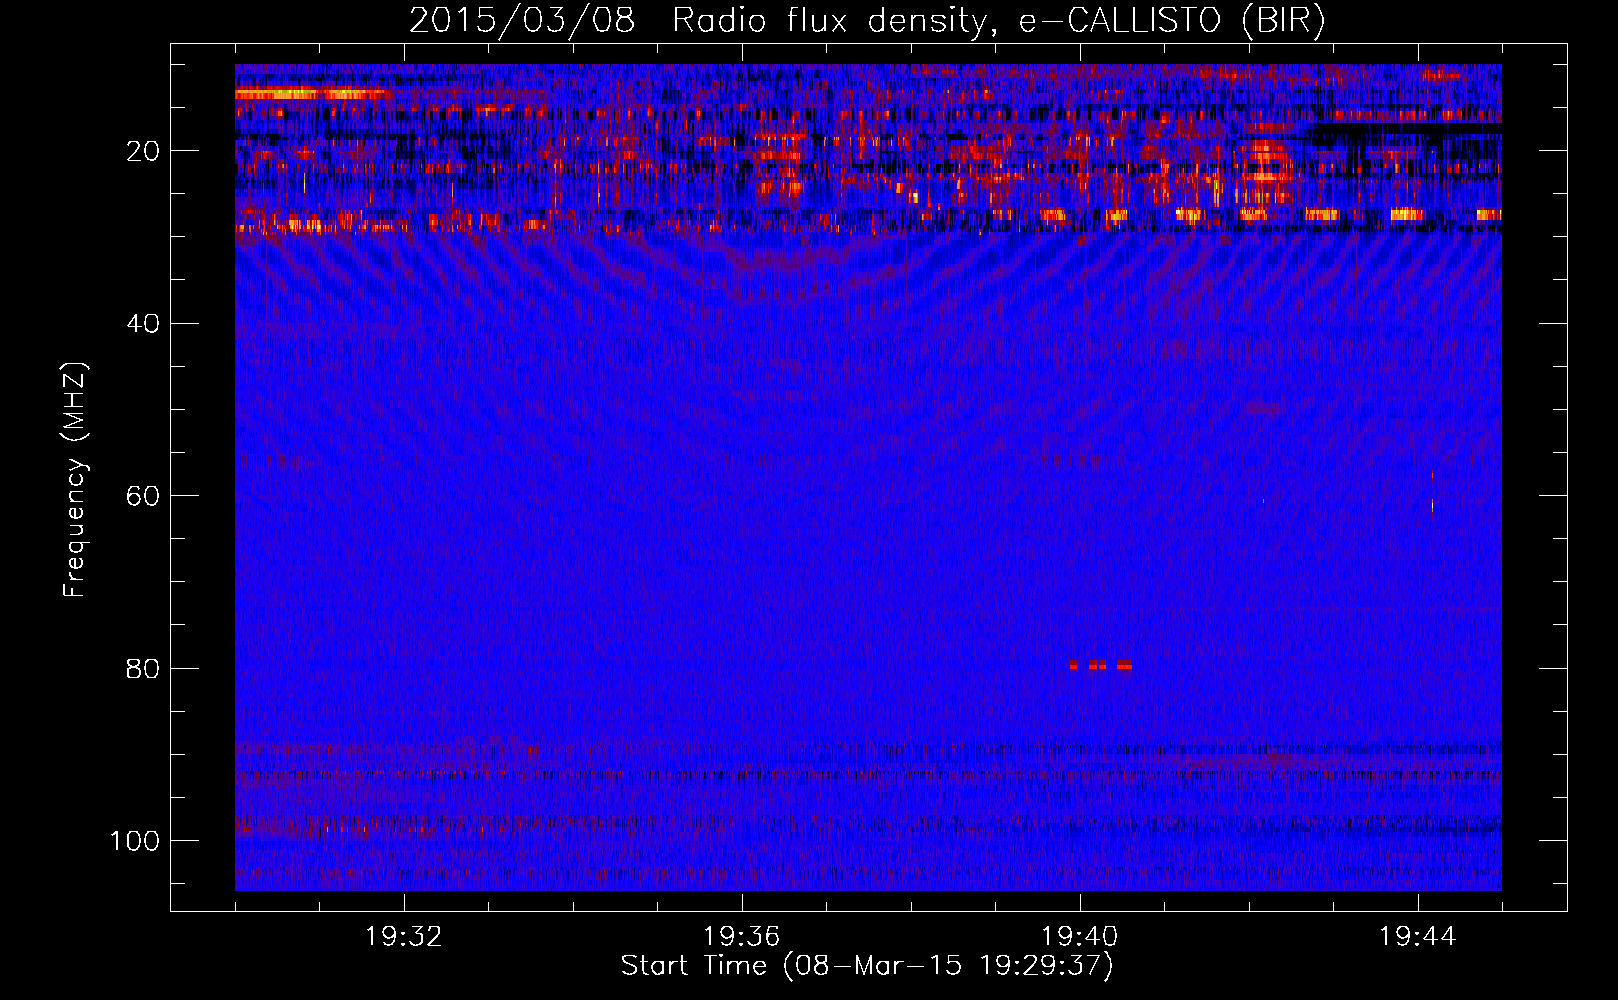Click the bright yellow band at top left
The height and width of the screenshot is (1000, 1618).
311,94
